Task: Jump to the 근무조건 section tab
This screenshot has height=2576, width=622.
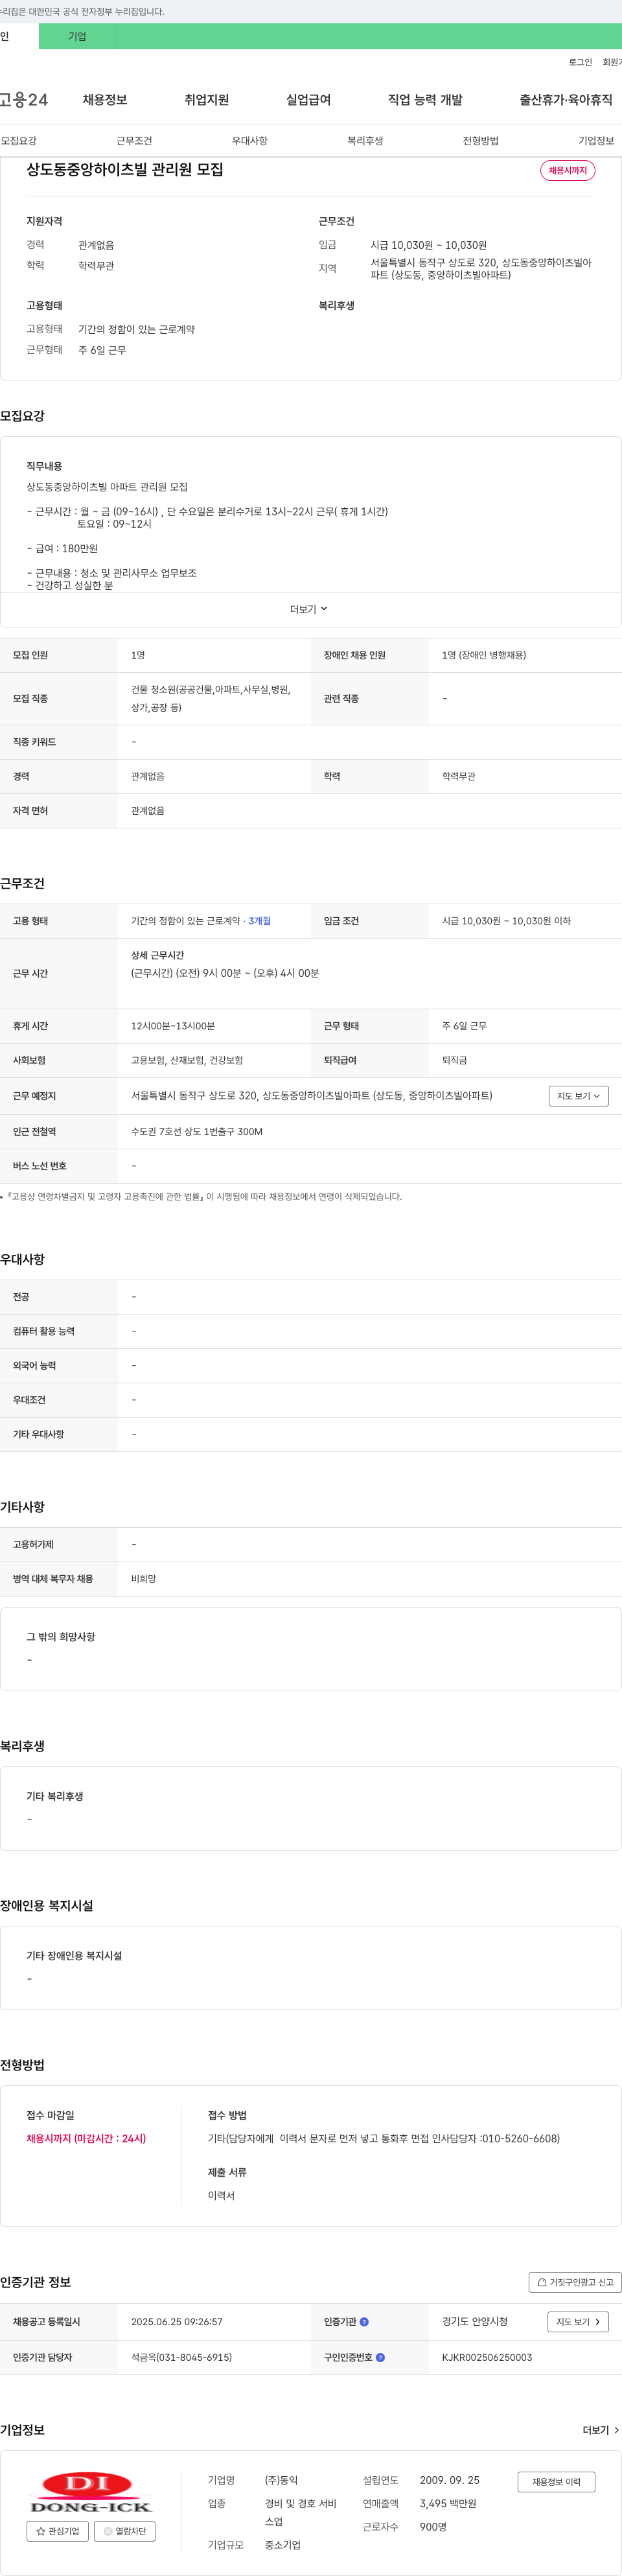Action: pos(134,141)
